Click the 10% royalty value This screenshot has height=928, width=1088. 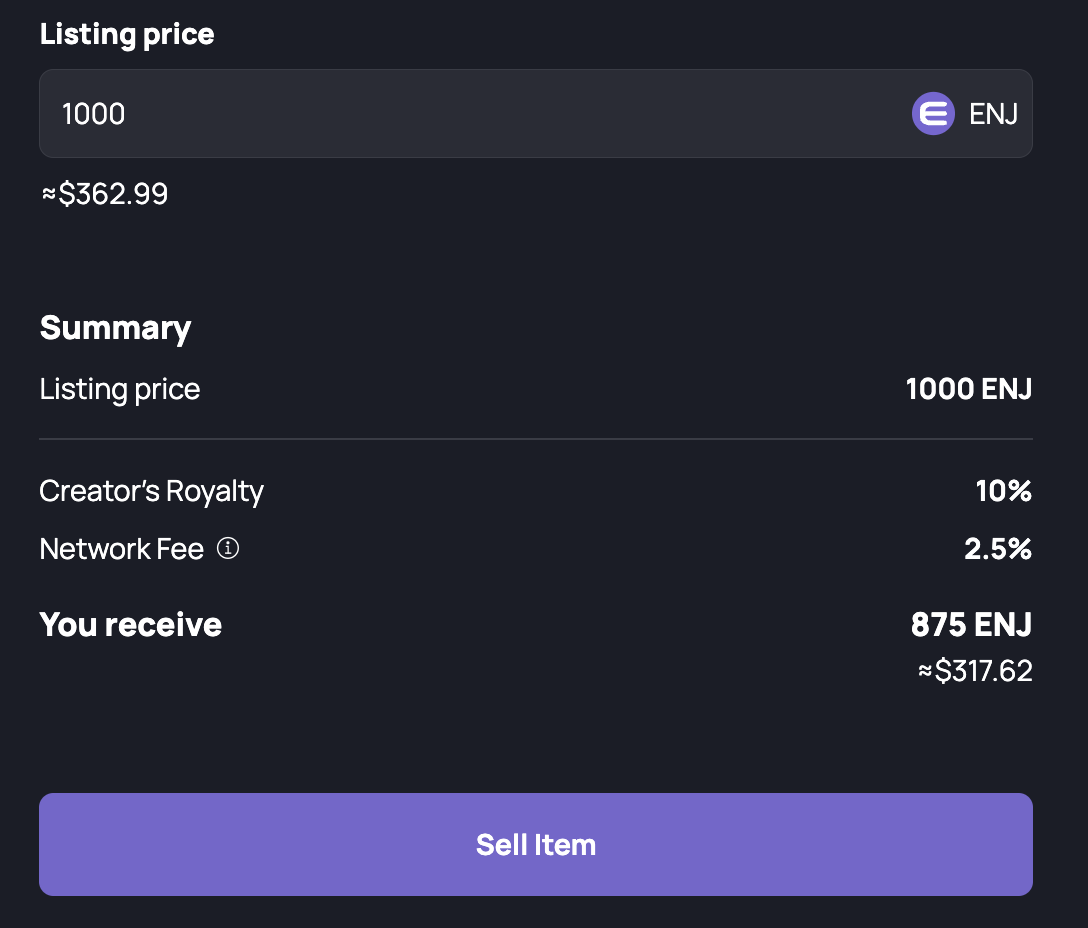pyautogui.click(x=1003, y=491)
